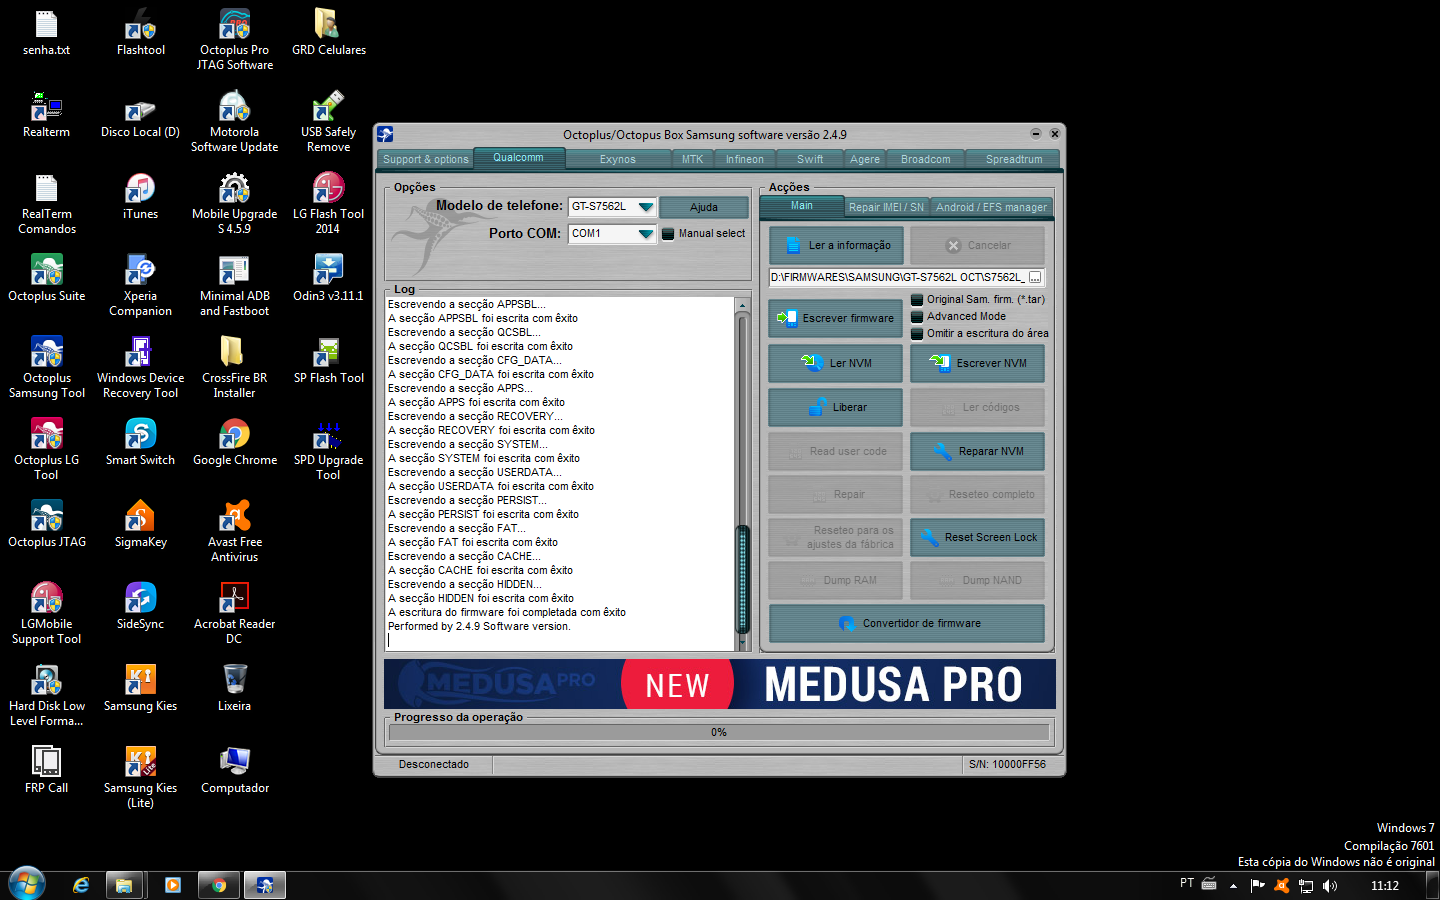
Task: Enable Advanced Mode checkbox
Action: pyautogui.click(x=917, y=317)
